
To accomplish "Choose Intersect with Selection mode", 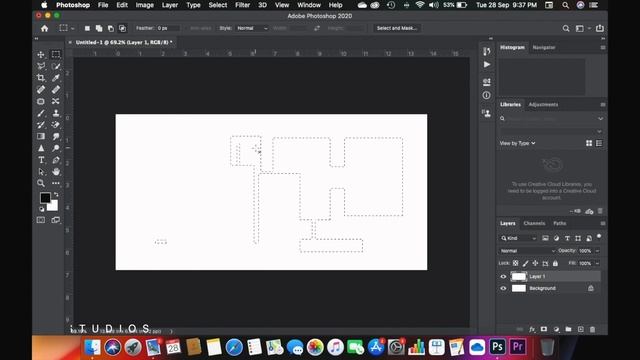I will coord(122,28).
